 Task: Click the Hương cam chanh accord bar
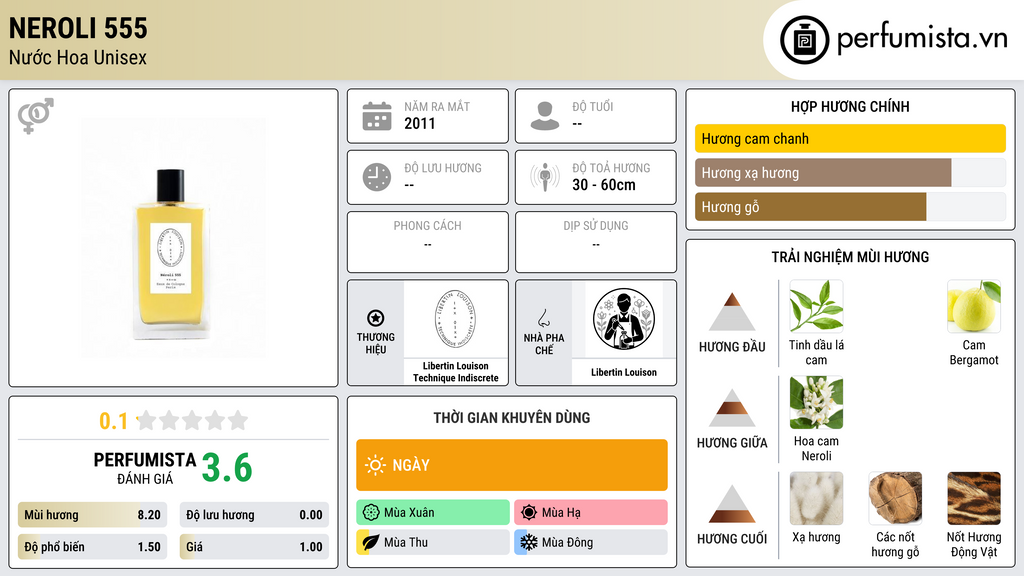(x=850, y=138)
